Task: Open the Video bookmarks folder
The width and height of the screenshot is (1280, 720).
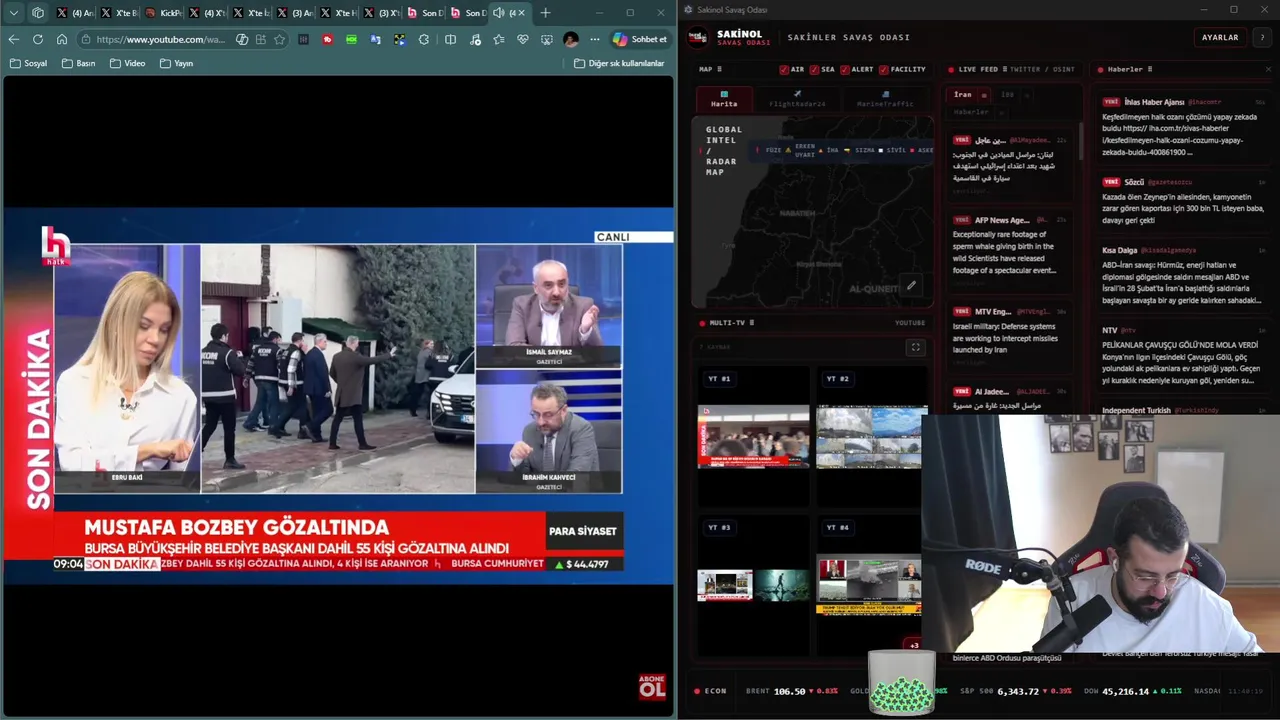Action: pos(127,63)
